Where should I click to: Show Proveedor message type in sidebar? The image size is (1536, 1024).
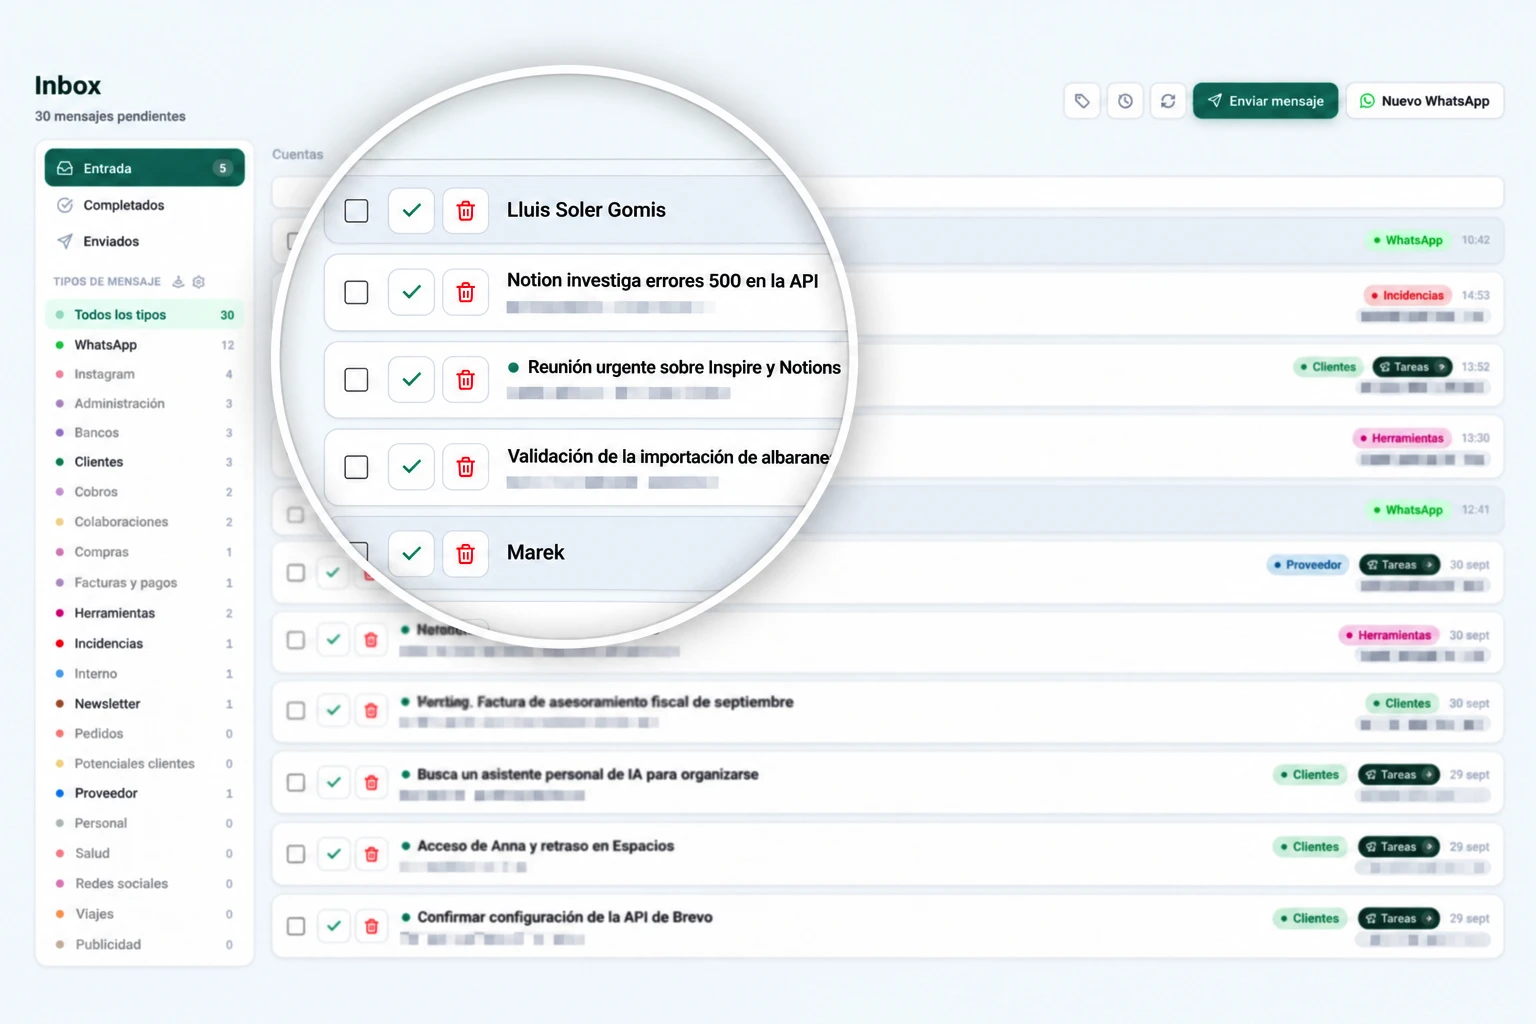click(x=144, y=793)
